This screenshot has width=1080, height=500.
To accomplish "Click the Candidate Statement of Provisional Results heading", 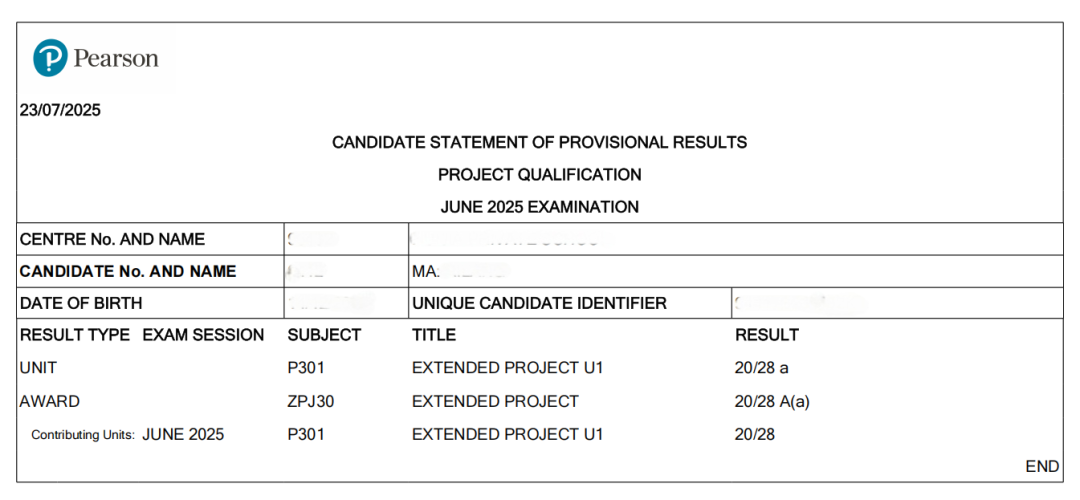I will [x=539, y=142].
